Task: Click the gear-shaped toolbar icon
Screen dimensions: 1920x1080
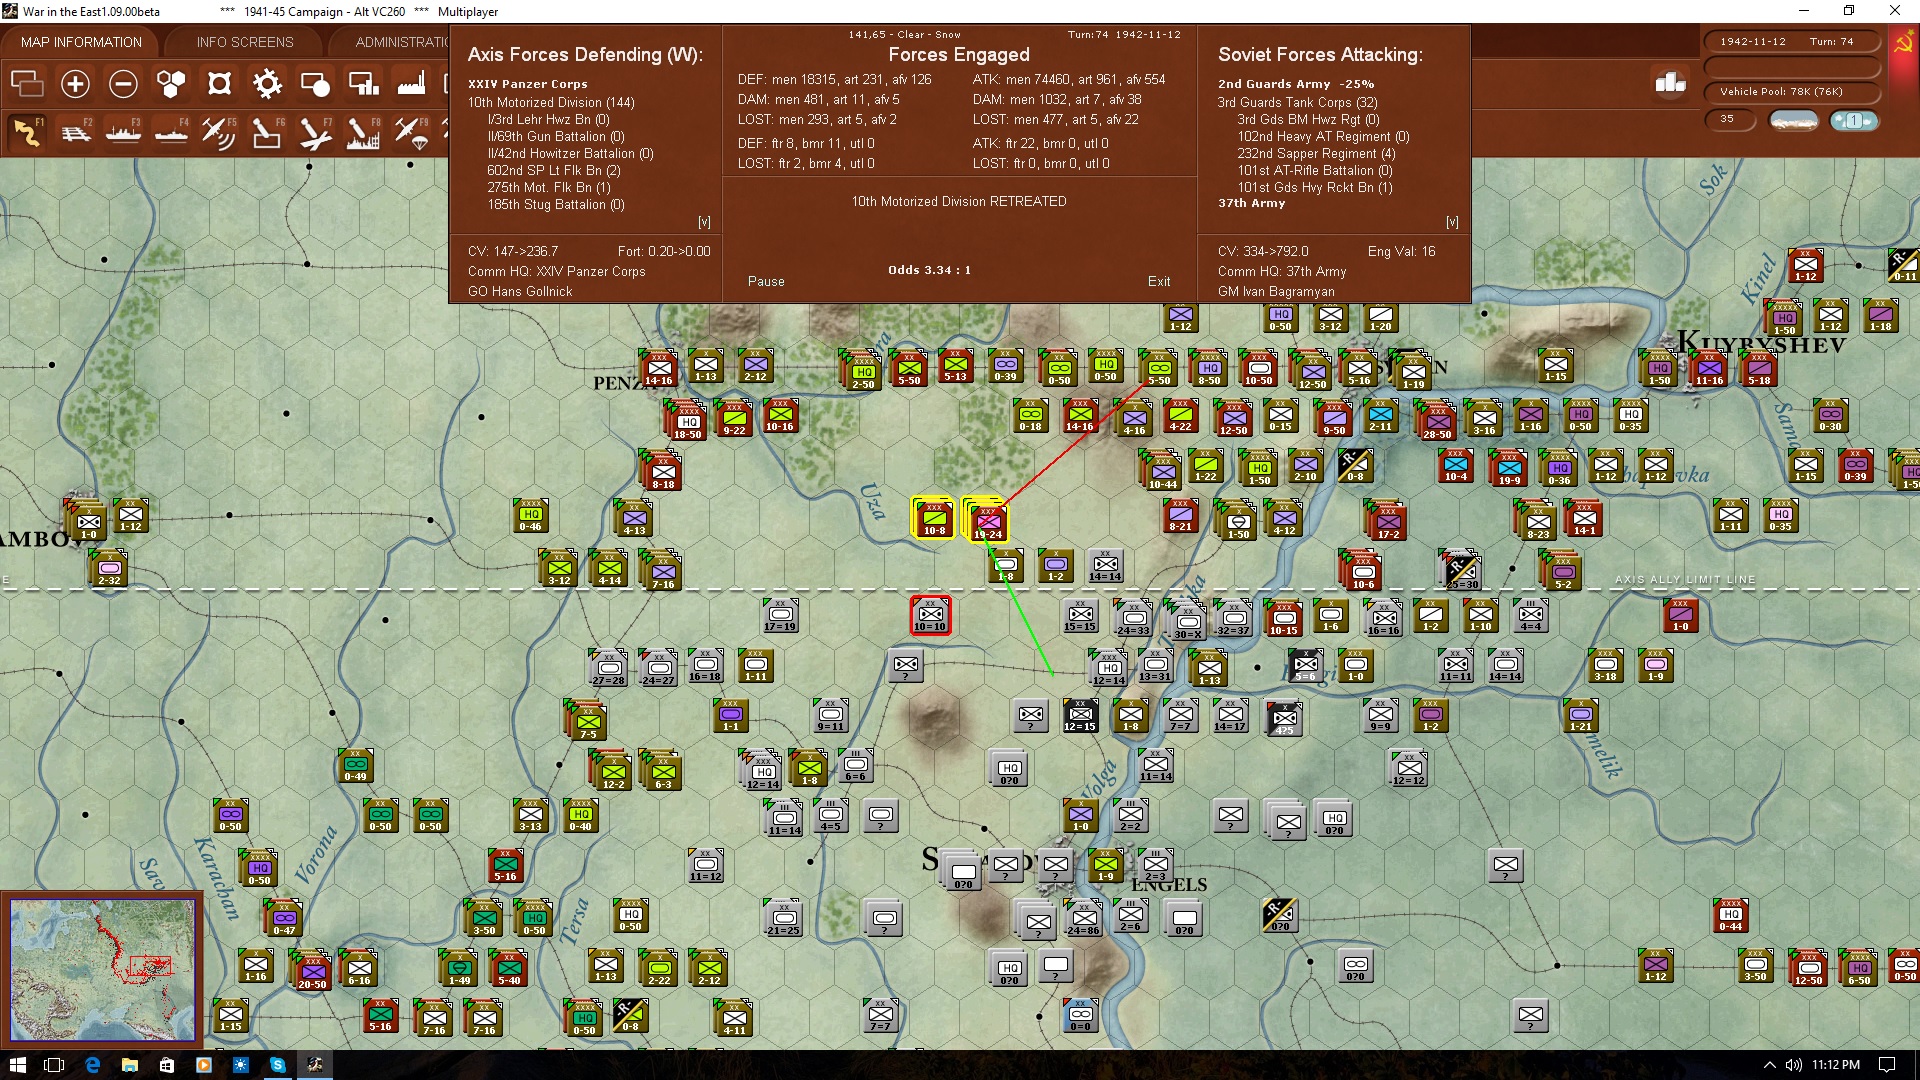Action: coord(267,84)
